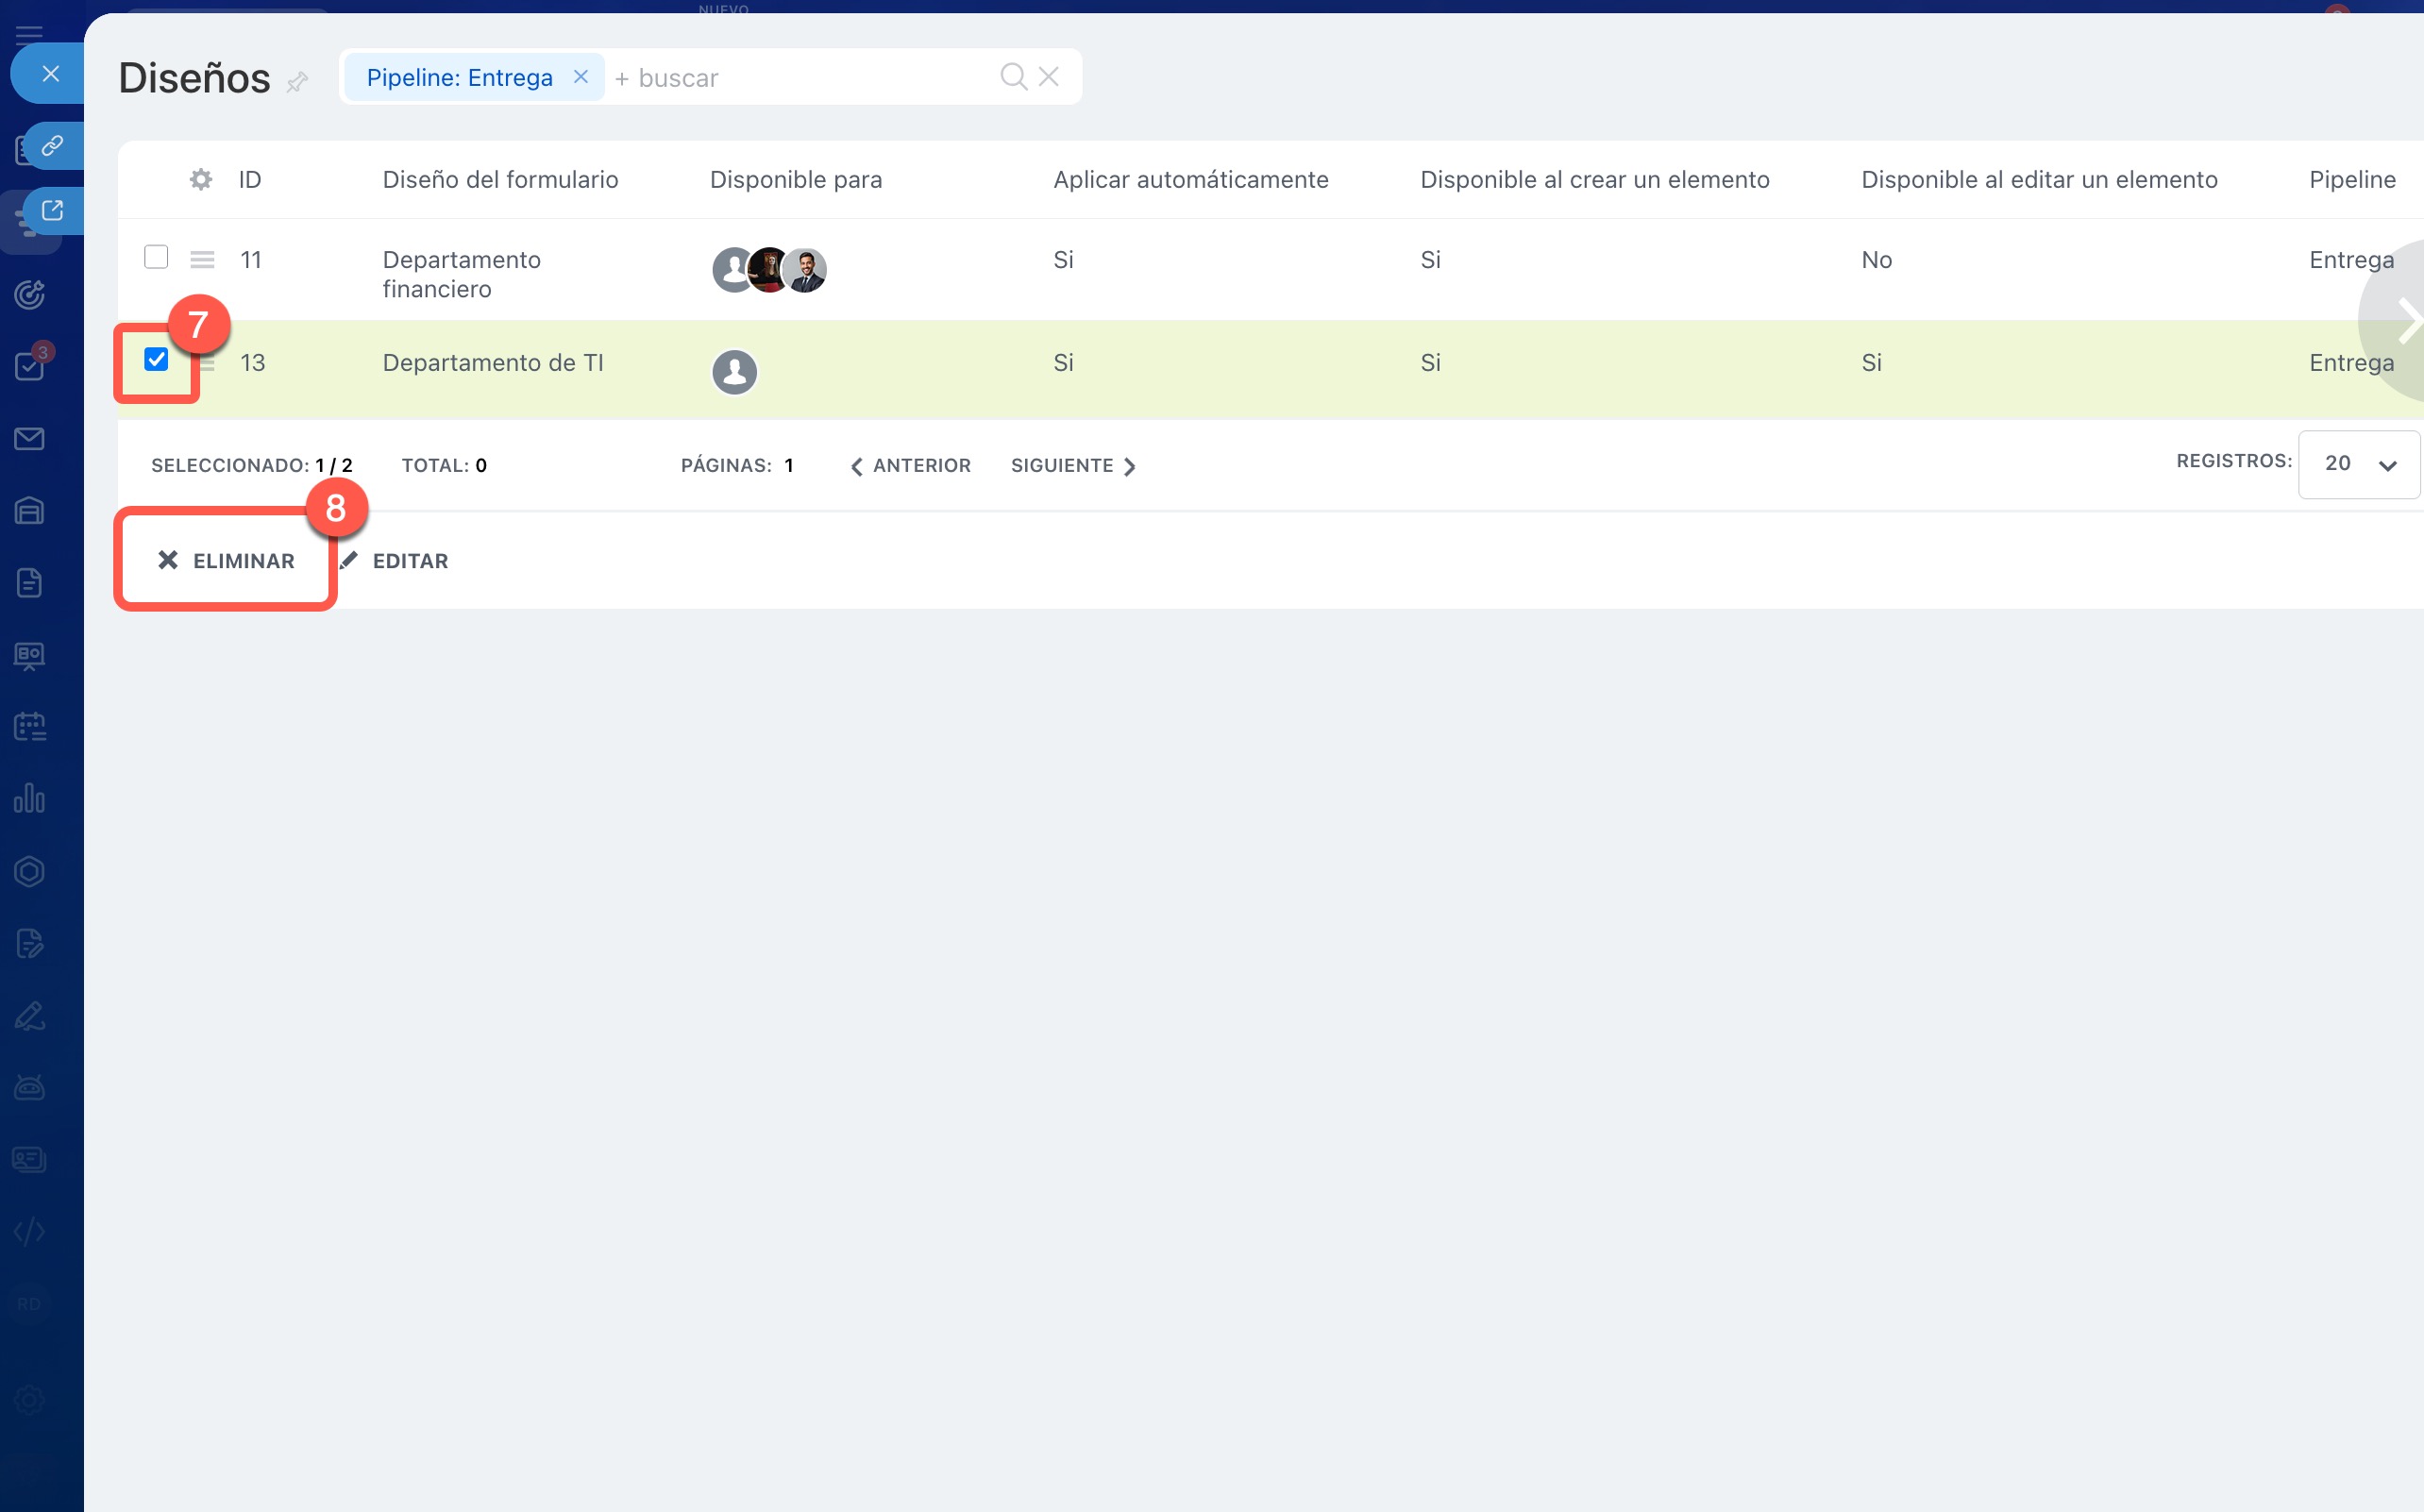Remove the Pipeline: Entrega filter chip
This screenshot has width=2424, height=1512.
click(580, 77)
